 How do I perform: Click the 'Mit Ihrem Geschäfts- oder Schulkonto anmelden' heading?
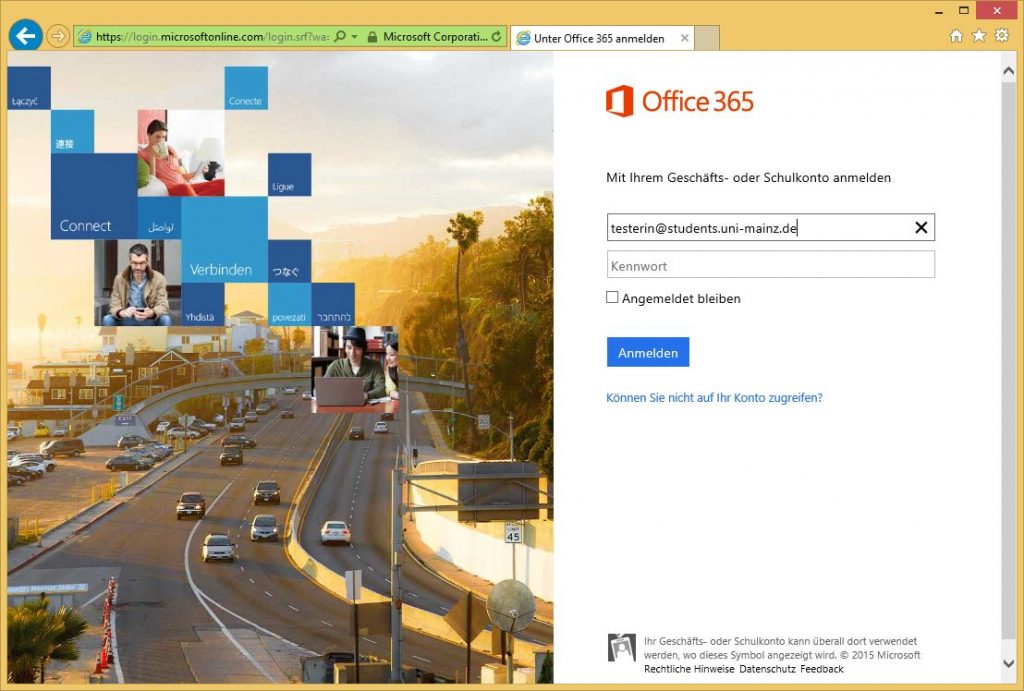coord(748,178)
